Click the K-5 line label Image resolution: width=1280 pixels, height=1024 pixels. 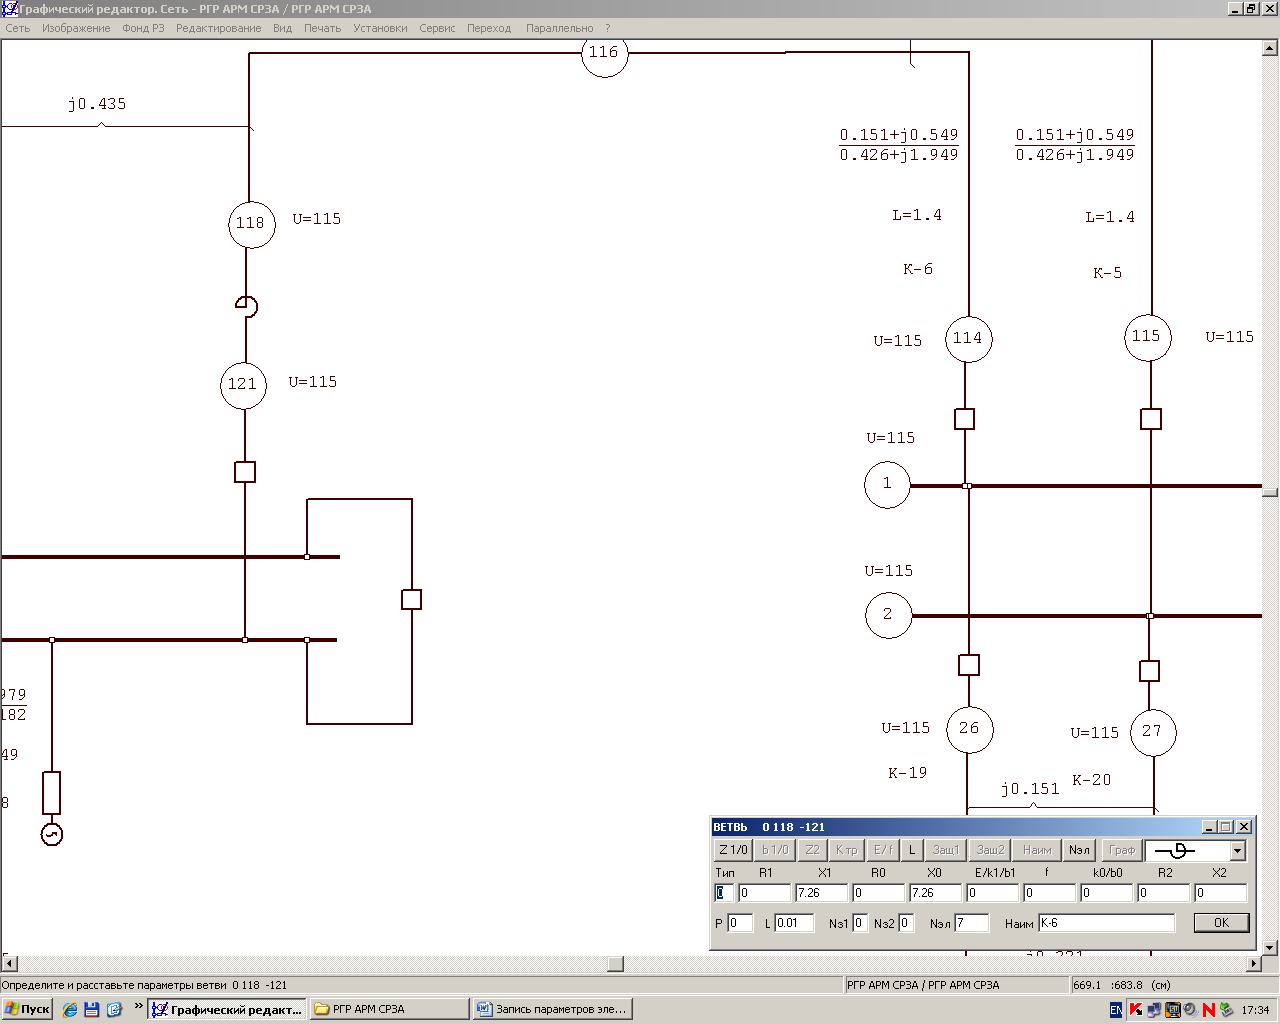pos(1107,272)
